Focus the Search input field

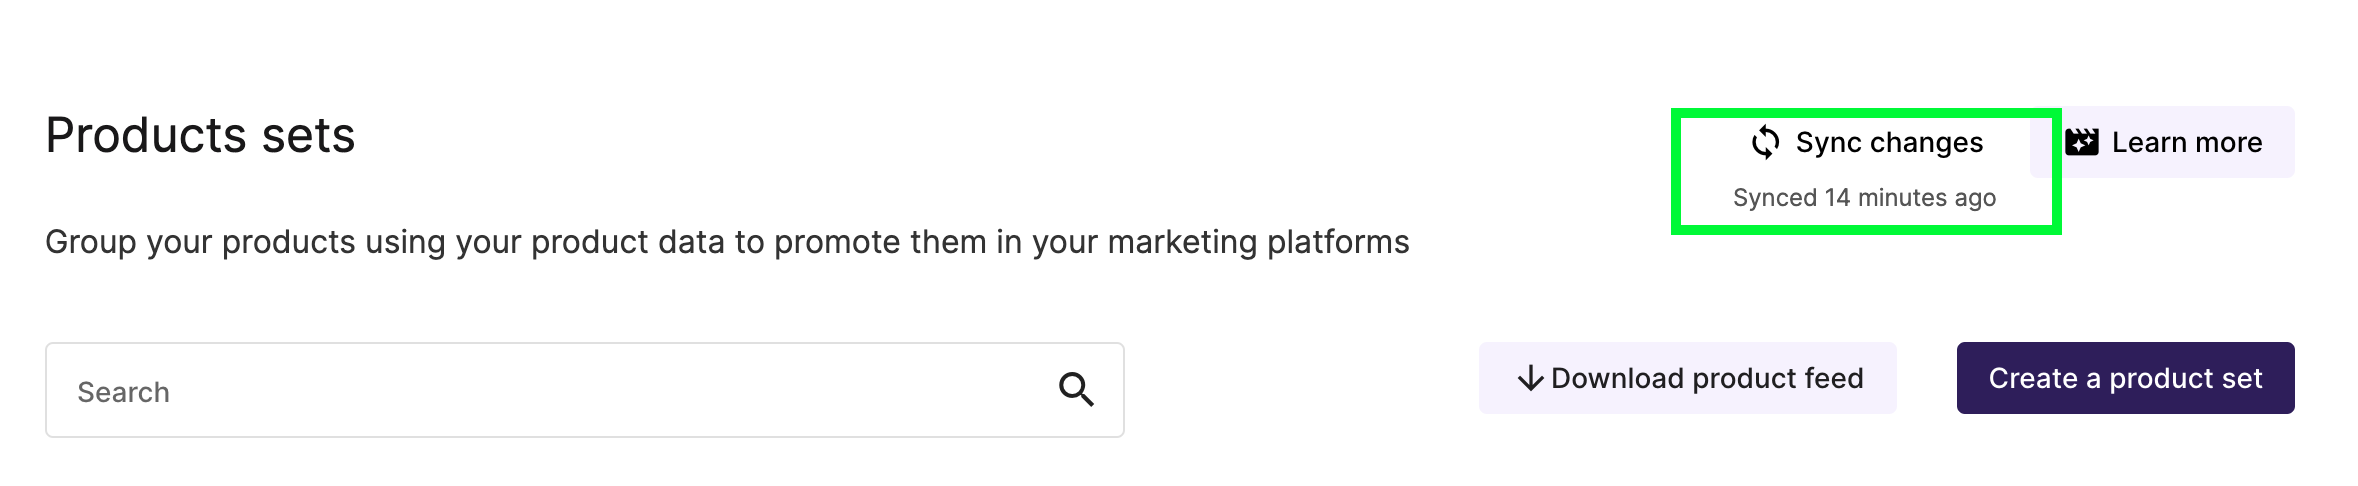(585, 390)
